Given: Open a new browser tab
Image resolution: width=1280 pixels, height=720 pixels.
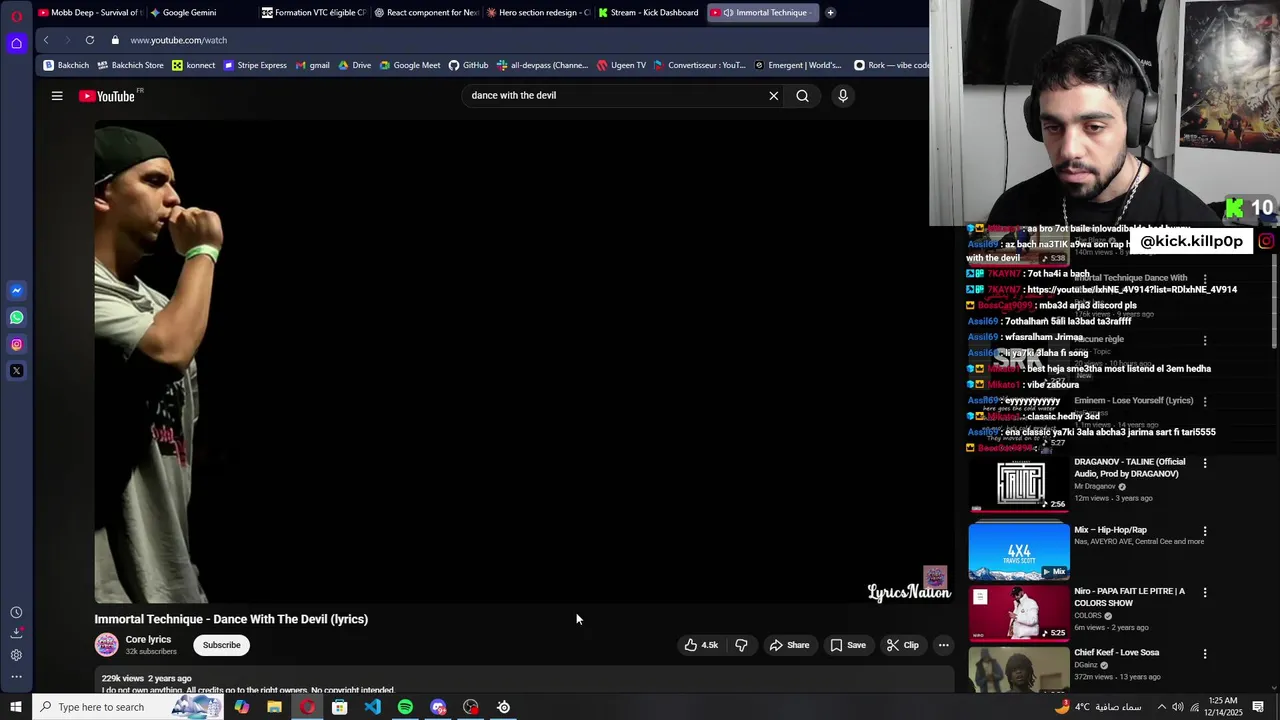Looking at the screenshot, I should tap(830, 13).
